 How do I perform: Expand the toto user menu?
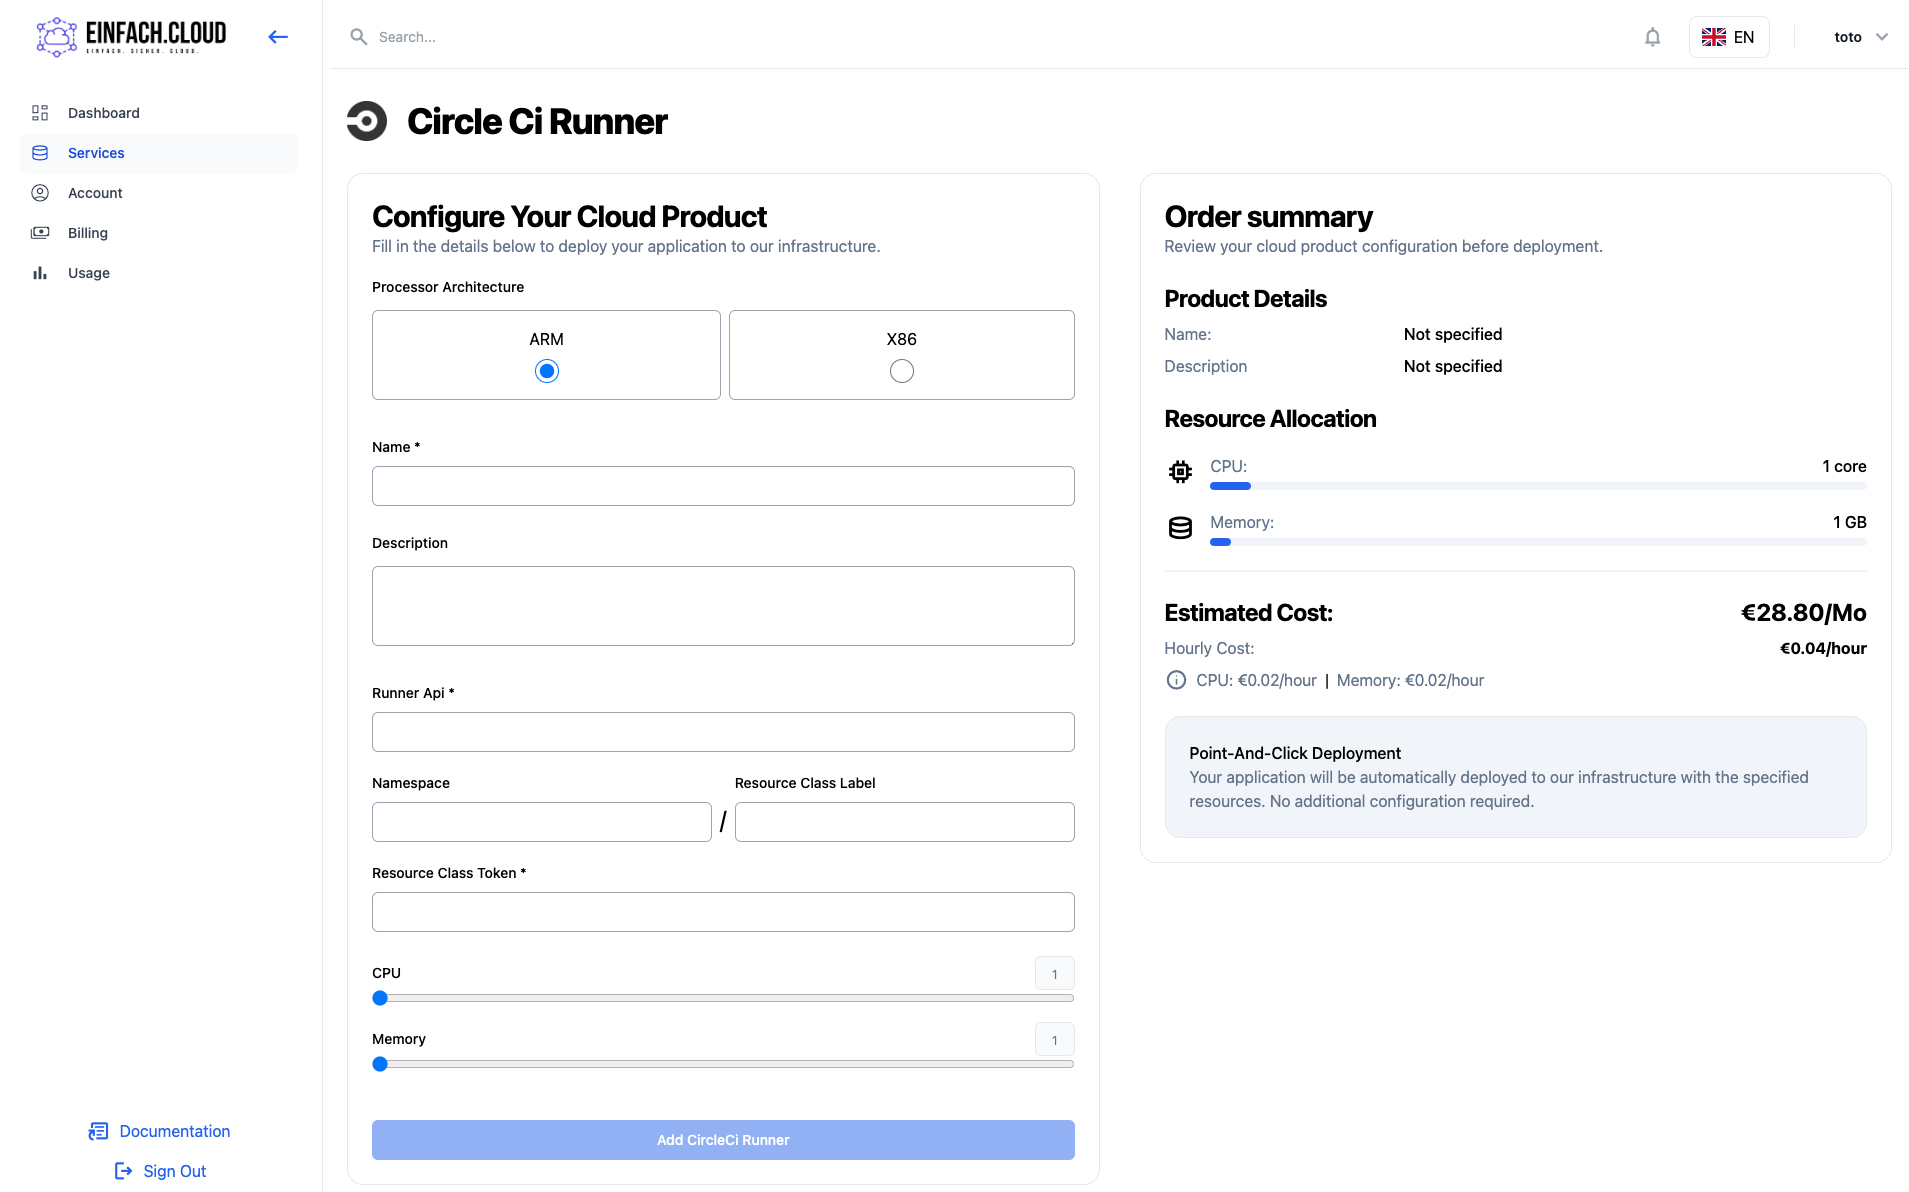[x=1860, y=37]
